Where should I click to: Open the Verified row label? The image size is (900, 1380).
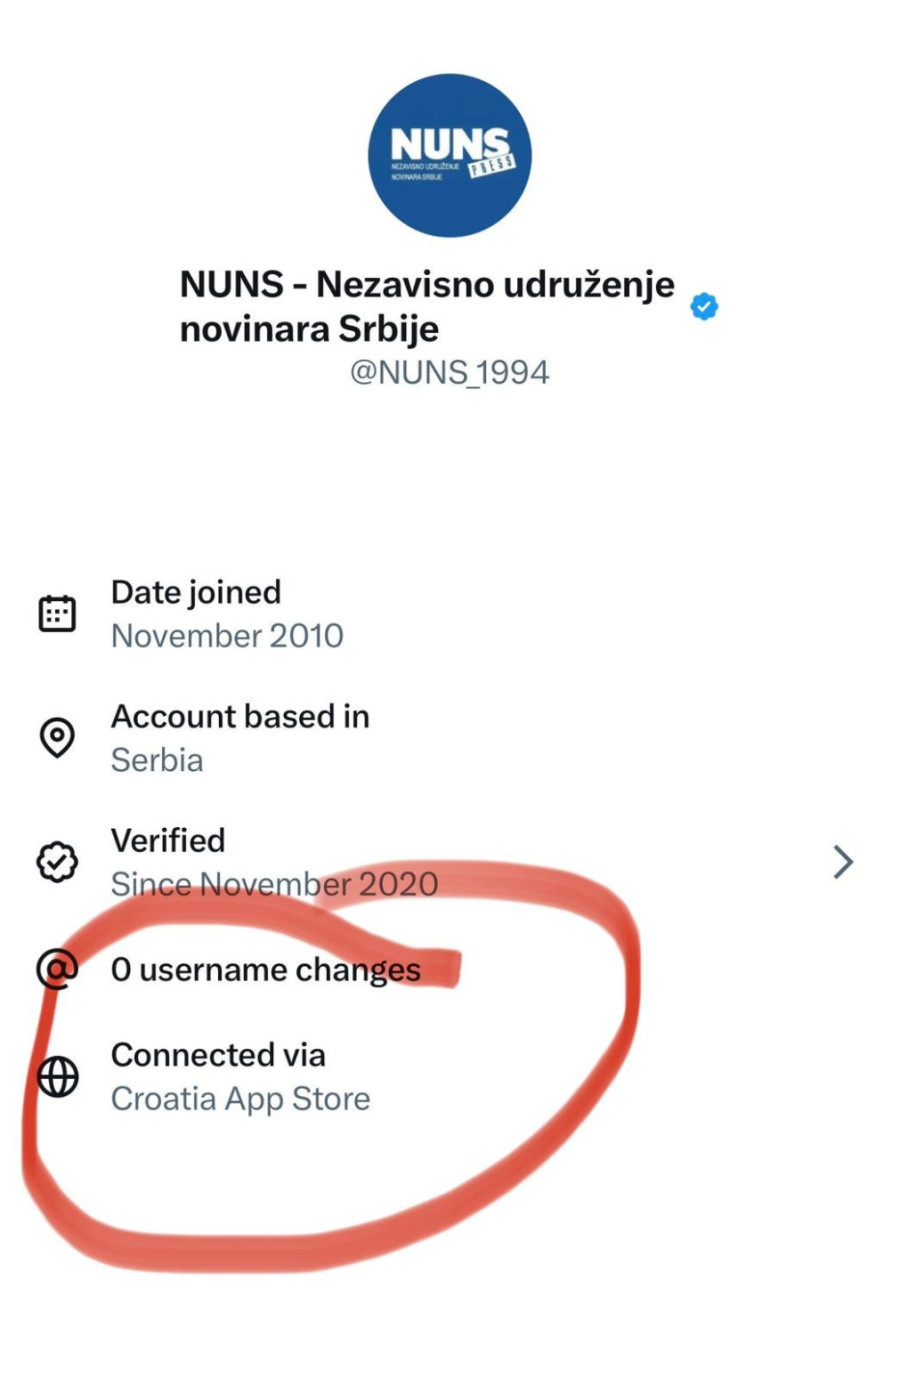pos(168,840)
